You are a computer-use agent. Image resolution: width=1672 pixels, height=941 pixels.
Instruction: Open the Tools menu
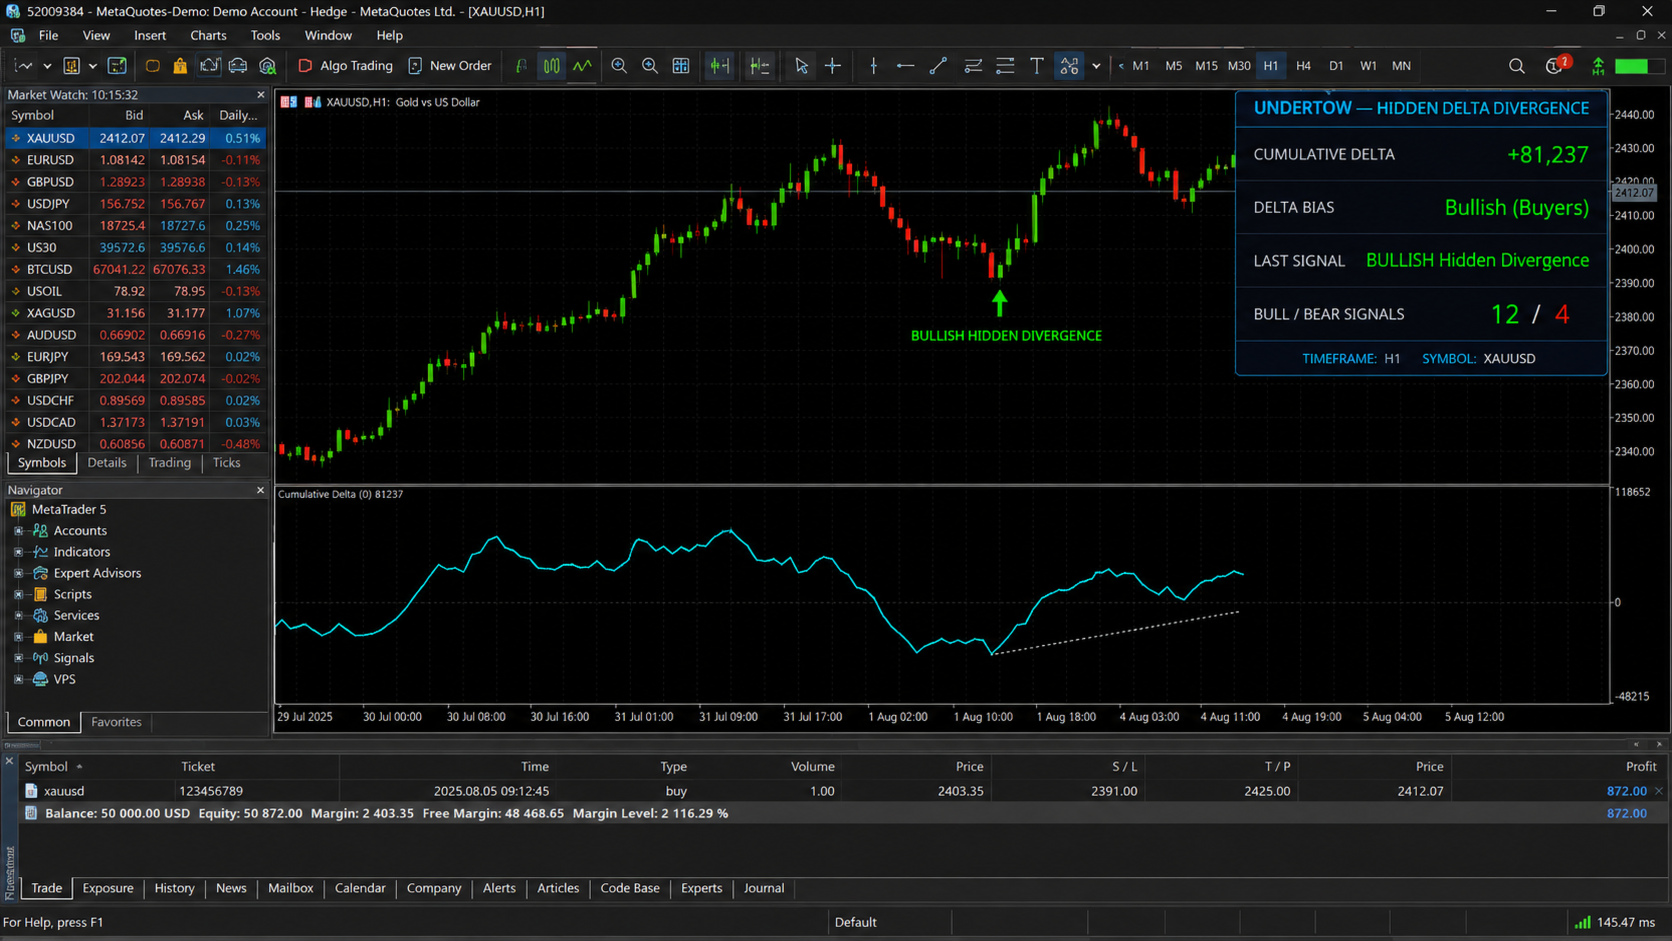pyautogui.click(x=265, y=35)
